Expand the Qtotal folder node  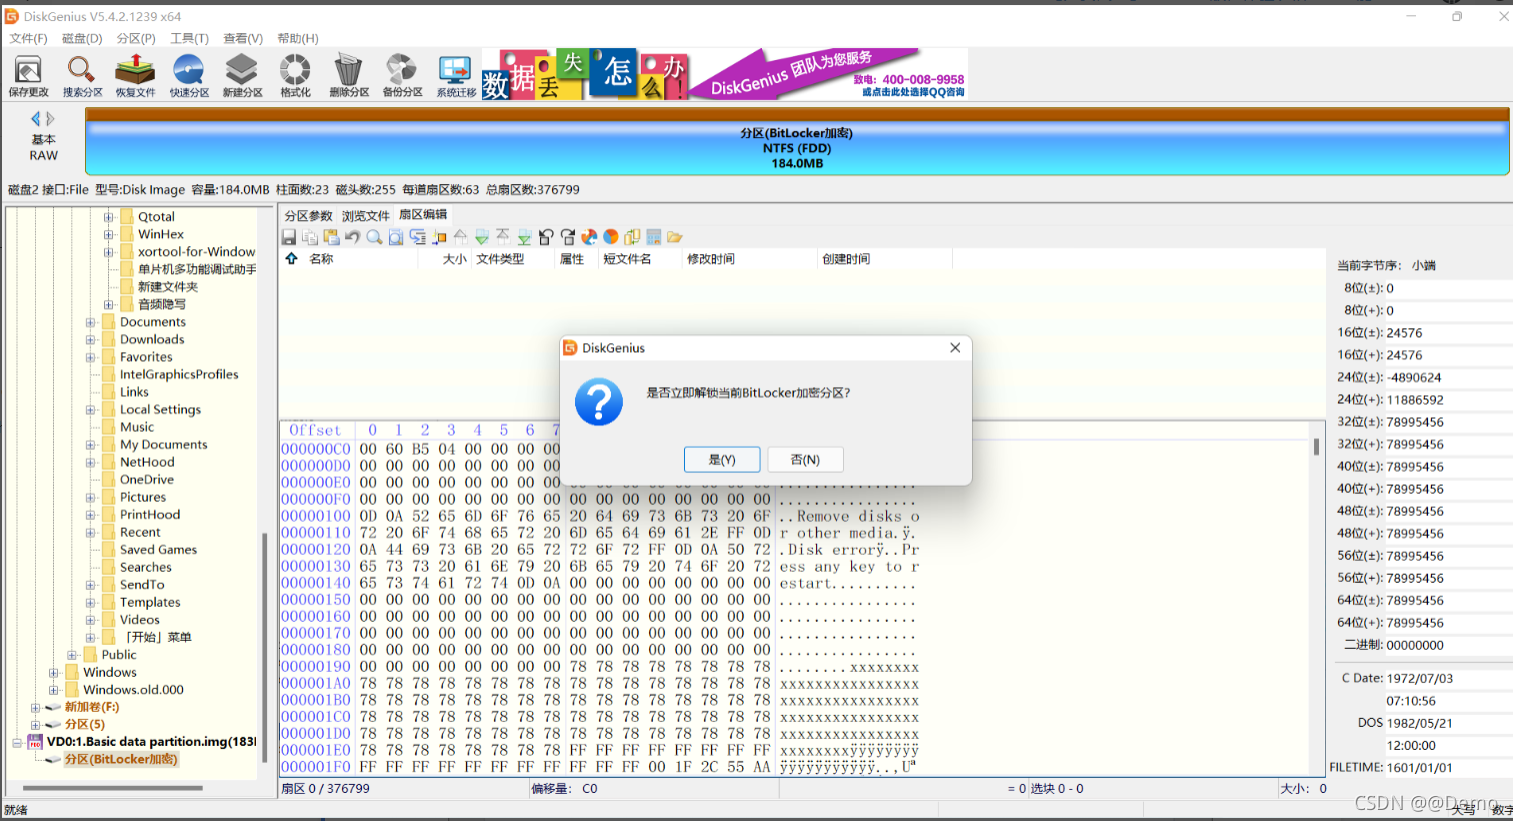click(108, 216)
